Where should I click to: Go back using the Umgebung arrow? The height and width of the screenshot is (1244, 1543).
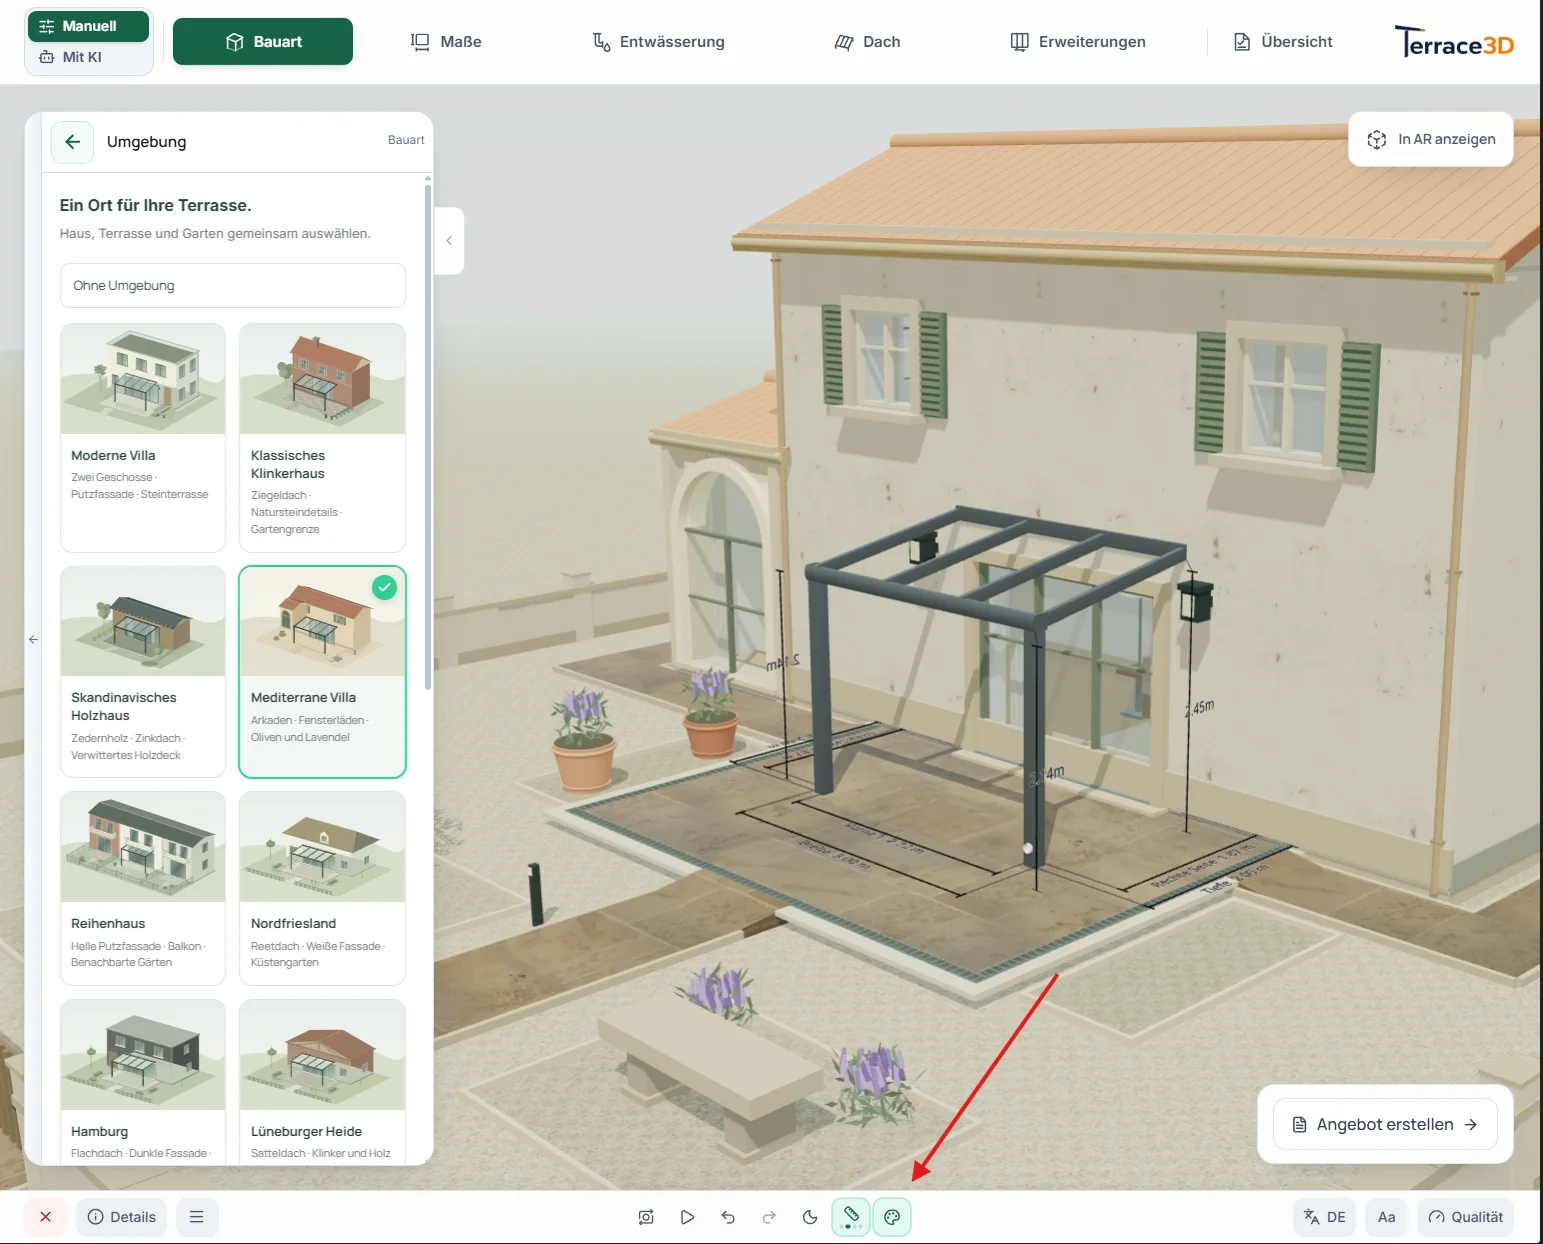pyautogui.click(x=73, y=142)
